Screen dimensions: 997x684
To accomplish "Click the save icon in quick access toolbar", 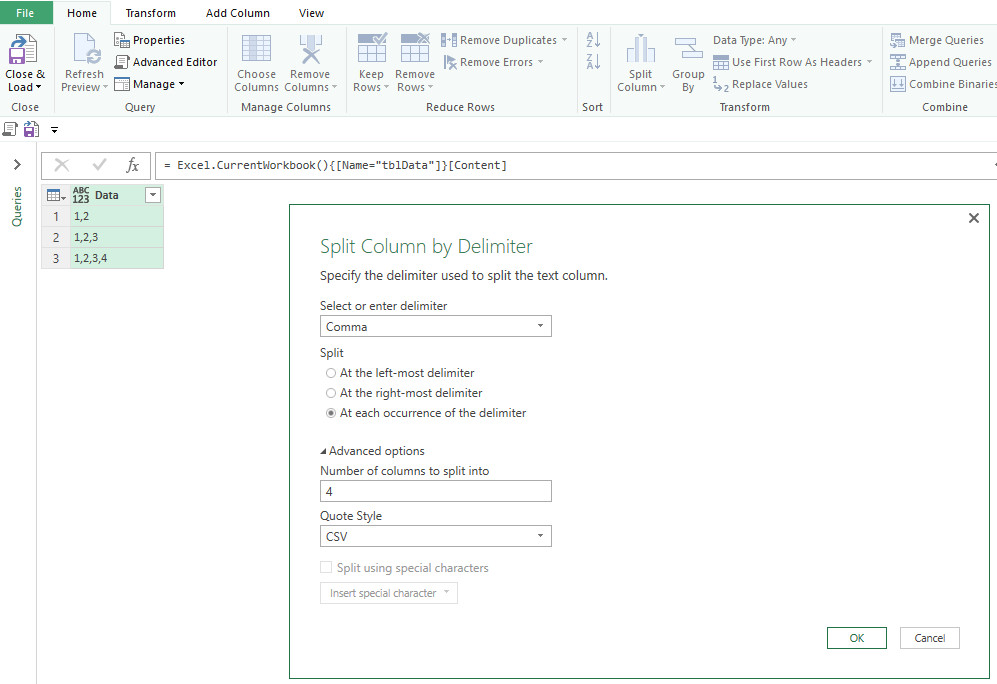I will (31, 130).
